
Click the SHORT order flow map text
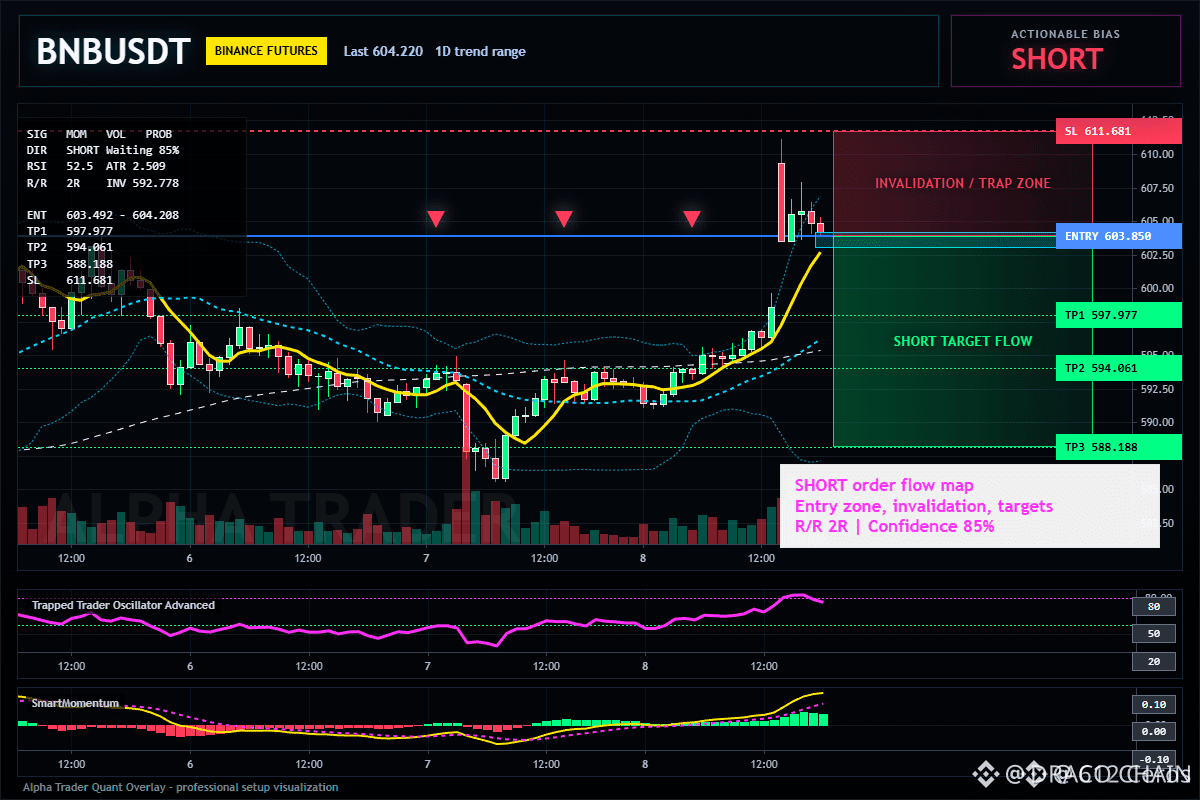coord(883,485)
